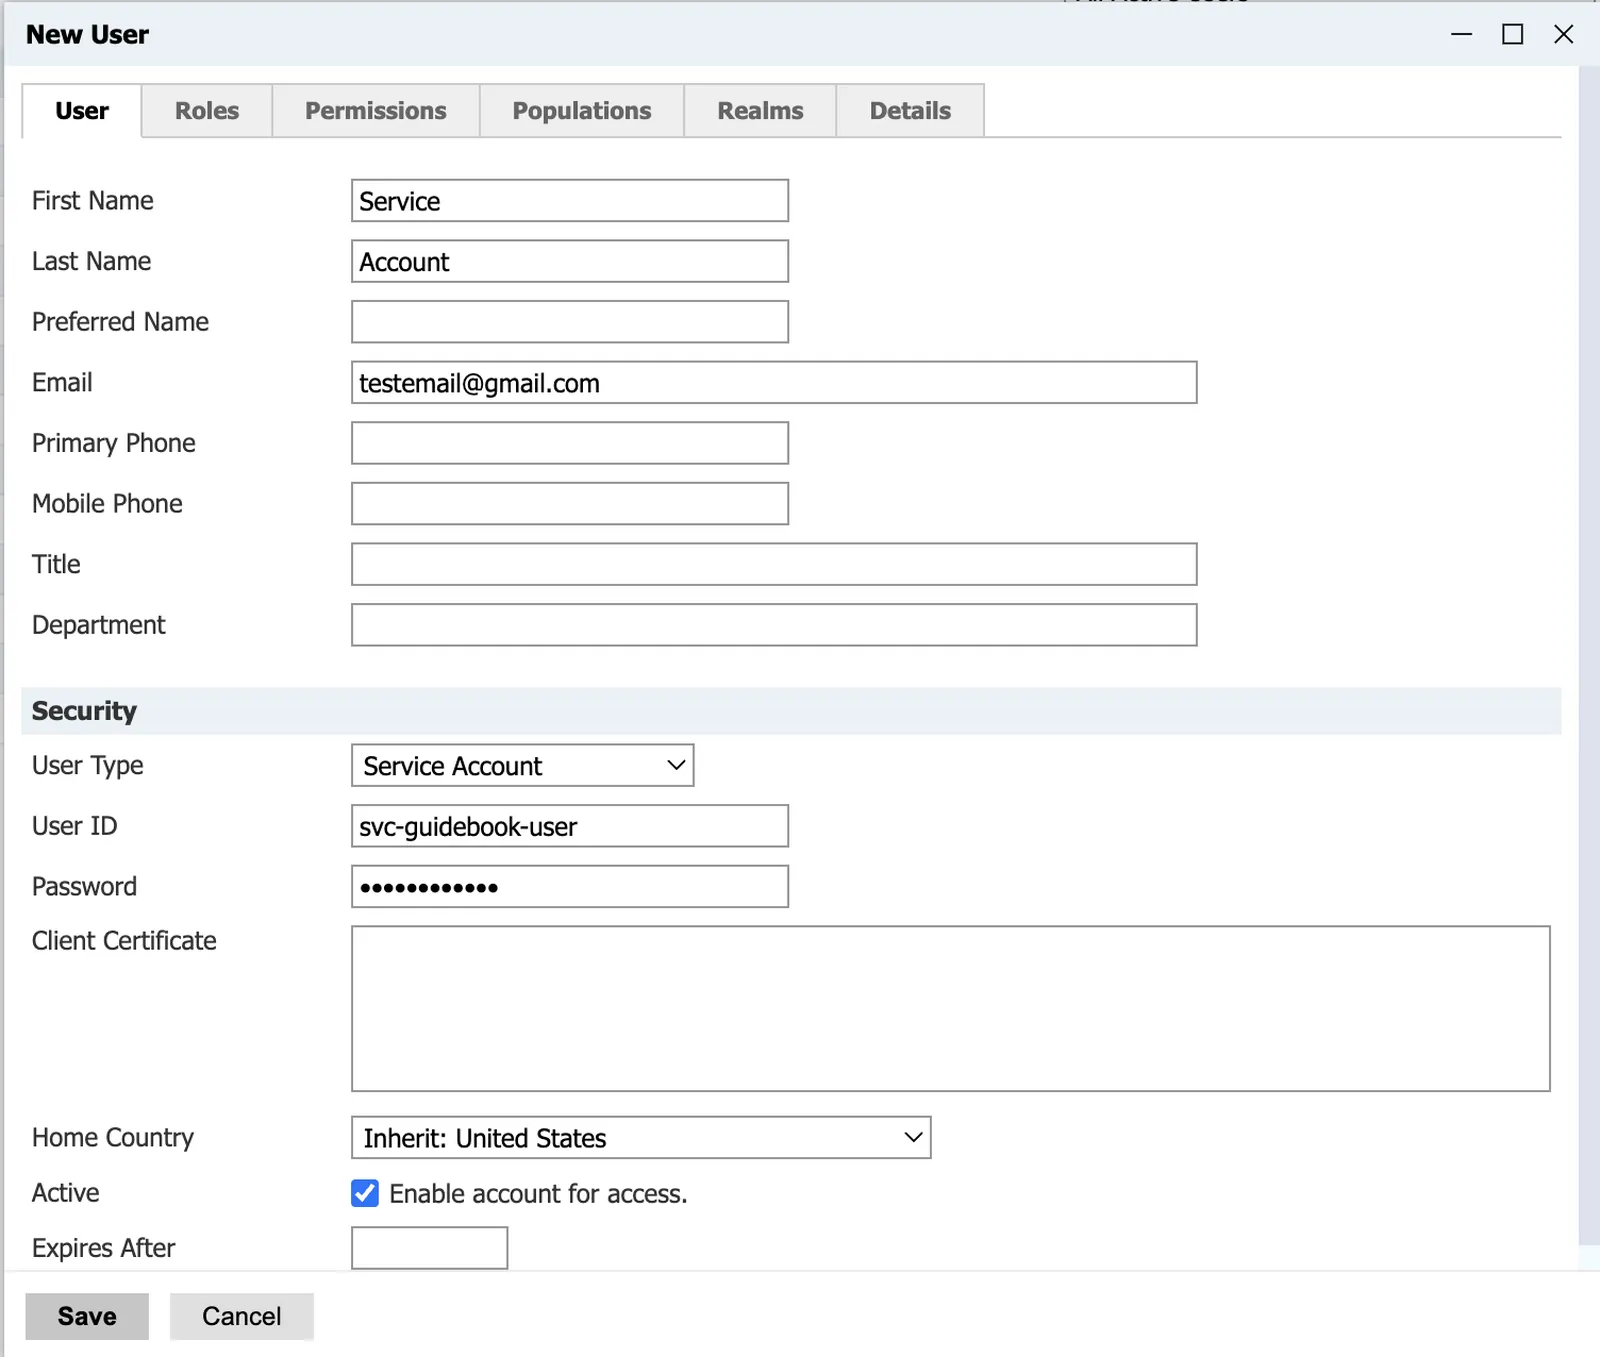The image size is (1600, 1357).
Task: Select the User tab
Action: 82,111
